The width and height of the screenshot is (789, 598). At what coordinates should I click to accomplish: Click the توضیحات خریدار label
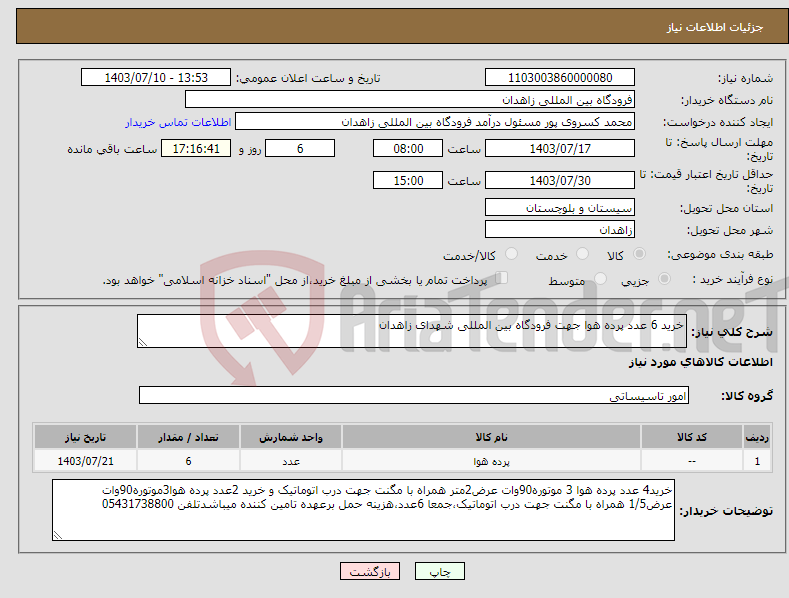tap(726, 511)
